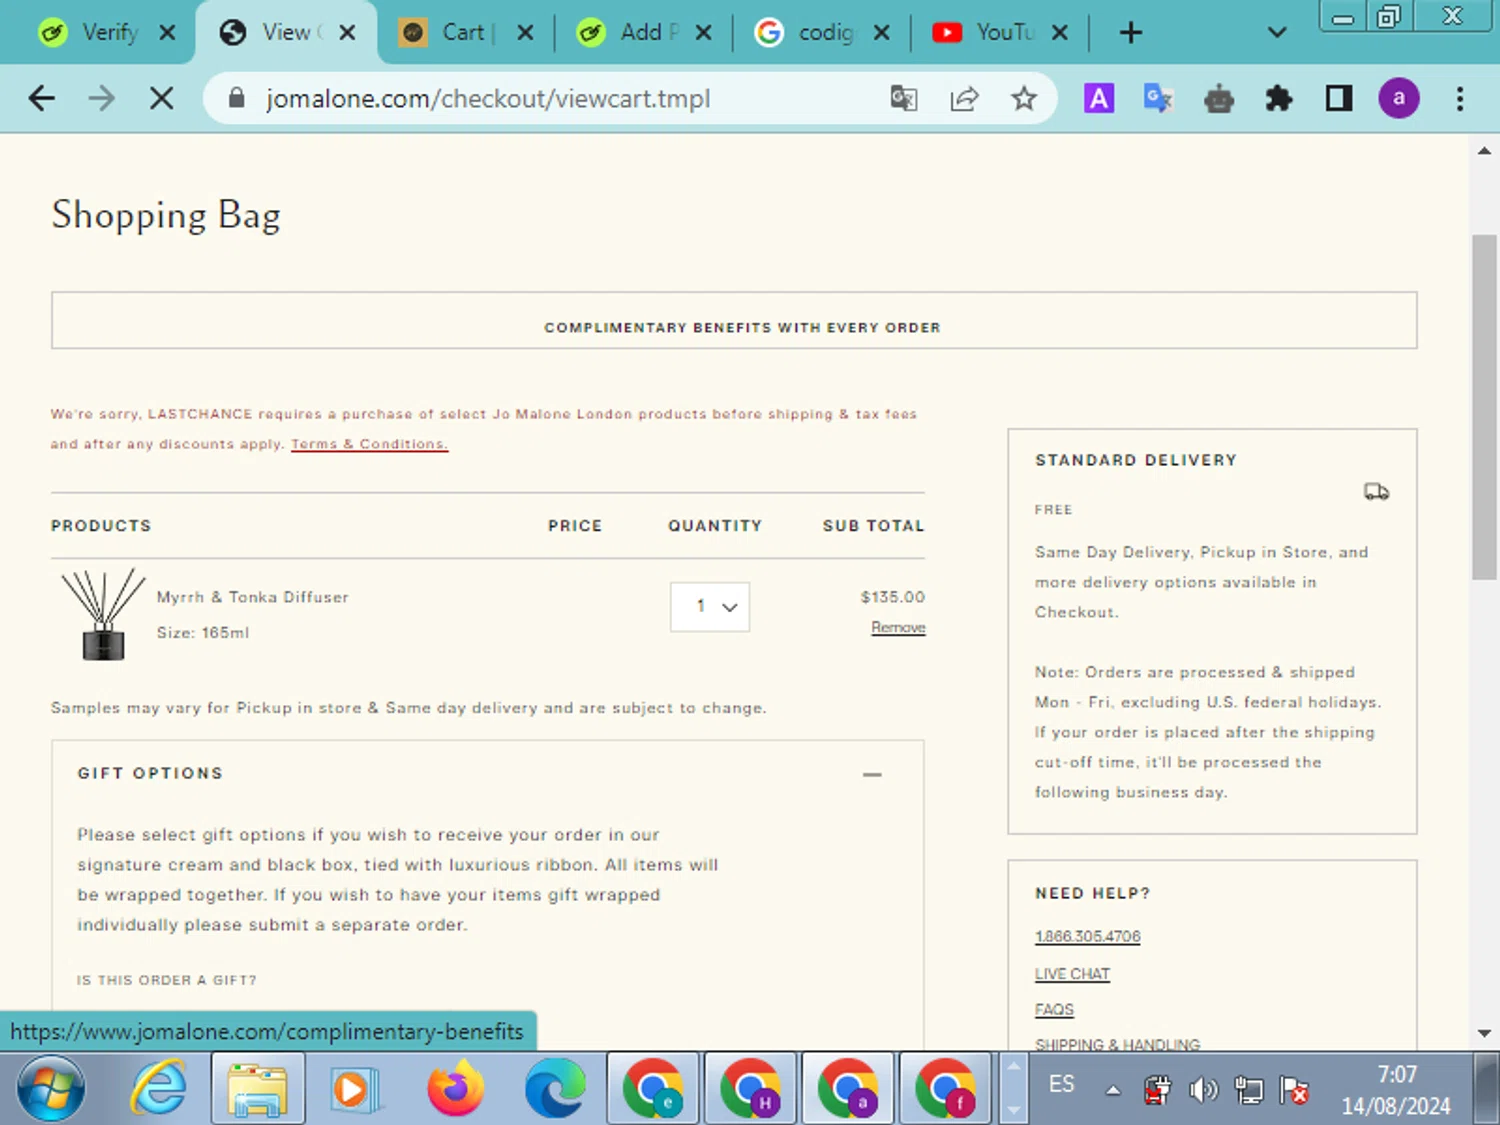Open the quantity dropdown for Myrrh & Tonka Diffuser
Image resolution: width=1500 pixels, height=1125 pixels.
(710, 607)
